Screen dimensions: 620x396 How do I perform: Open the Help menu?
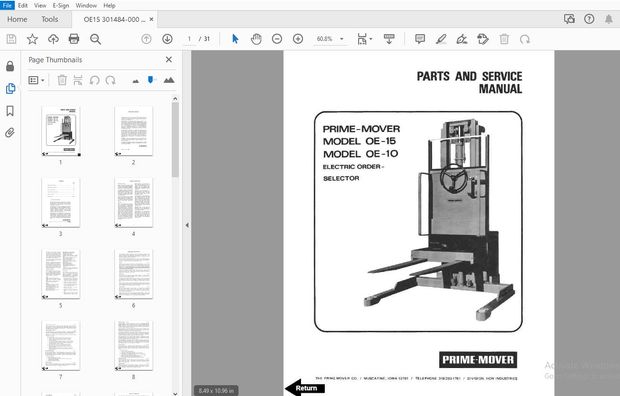click(109, 6)
